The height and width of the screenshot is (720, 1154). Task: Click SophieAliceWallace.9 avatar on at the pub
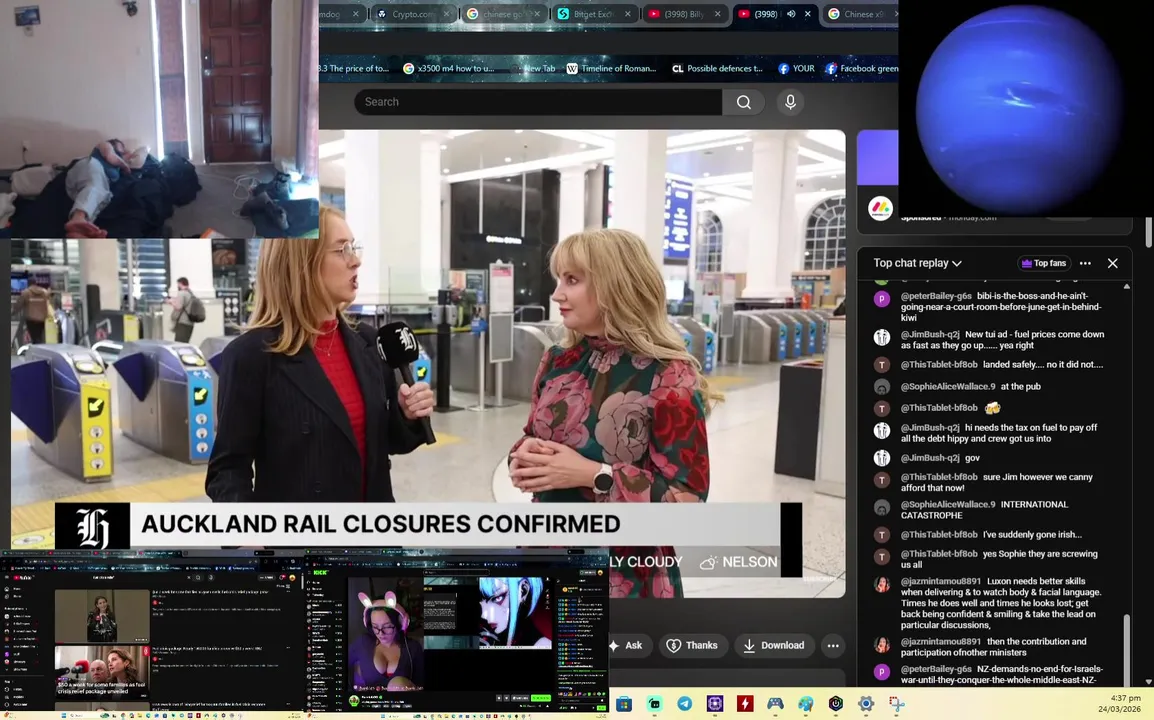882,387
